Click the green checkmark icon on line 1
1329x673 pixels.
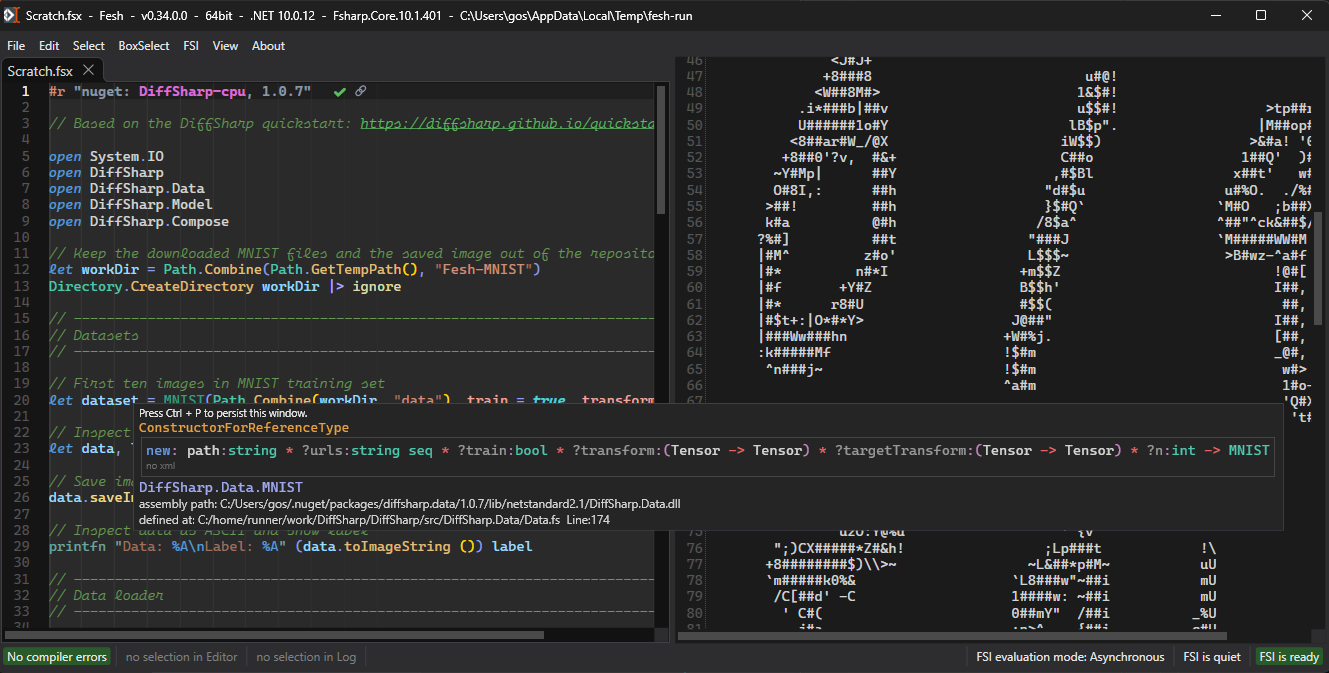click(x=340, y=92)
